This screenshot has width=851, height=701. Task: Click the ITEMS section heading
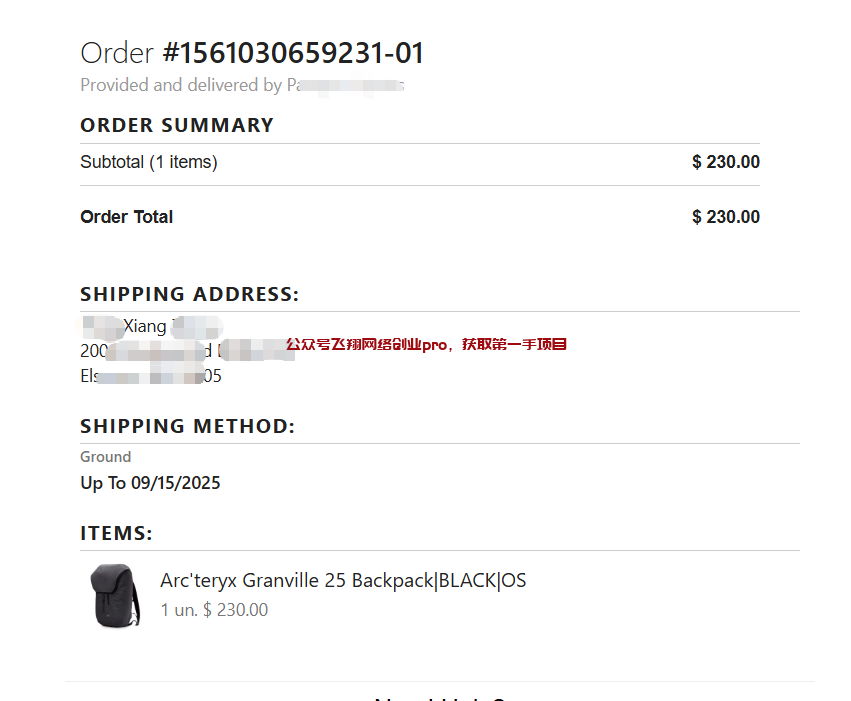tap(116, 534)
